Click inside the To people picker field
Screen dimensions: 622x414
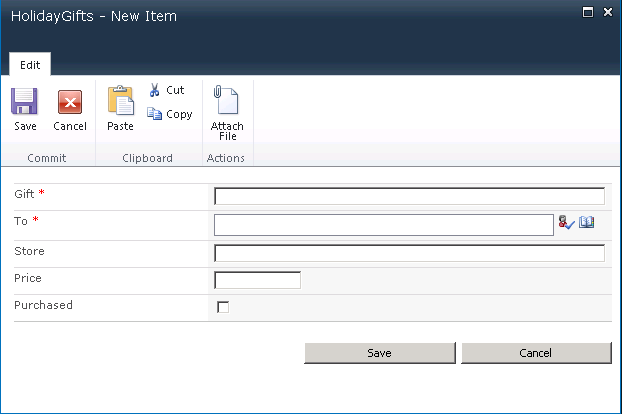384,225
